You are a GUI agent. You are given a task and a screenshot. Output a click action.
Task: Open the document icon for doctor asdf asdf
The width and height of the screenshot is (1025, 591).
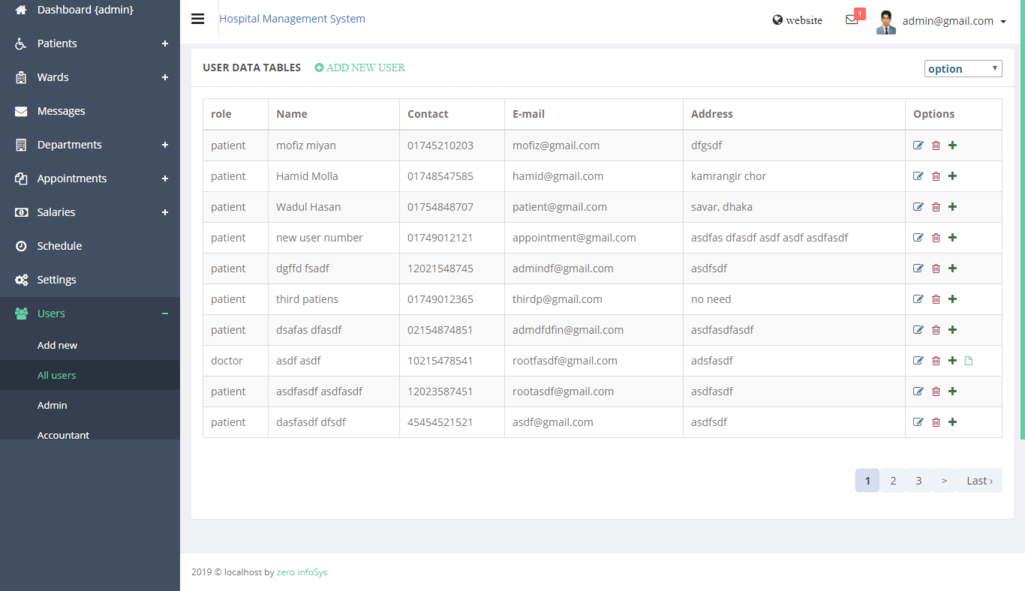point(968,361)
